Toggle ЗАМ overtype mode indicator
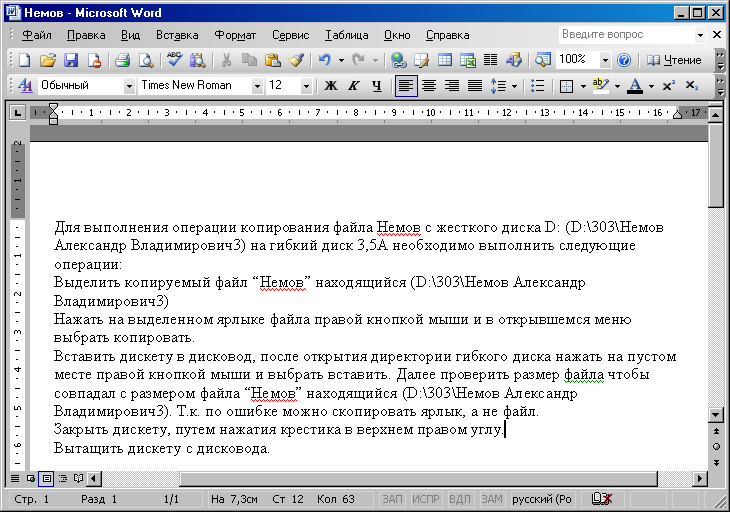The width and height of the screenshot is (730, 512). pyautogui.click(x=492, y=499)
